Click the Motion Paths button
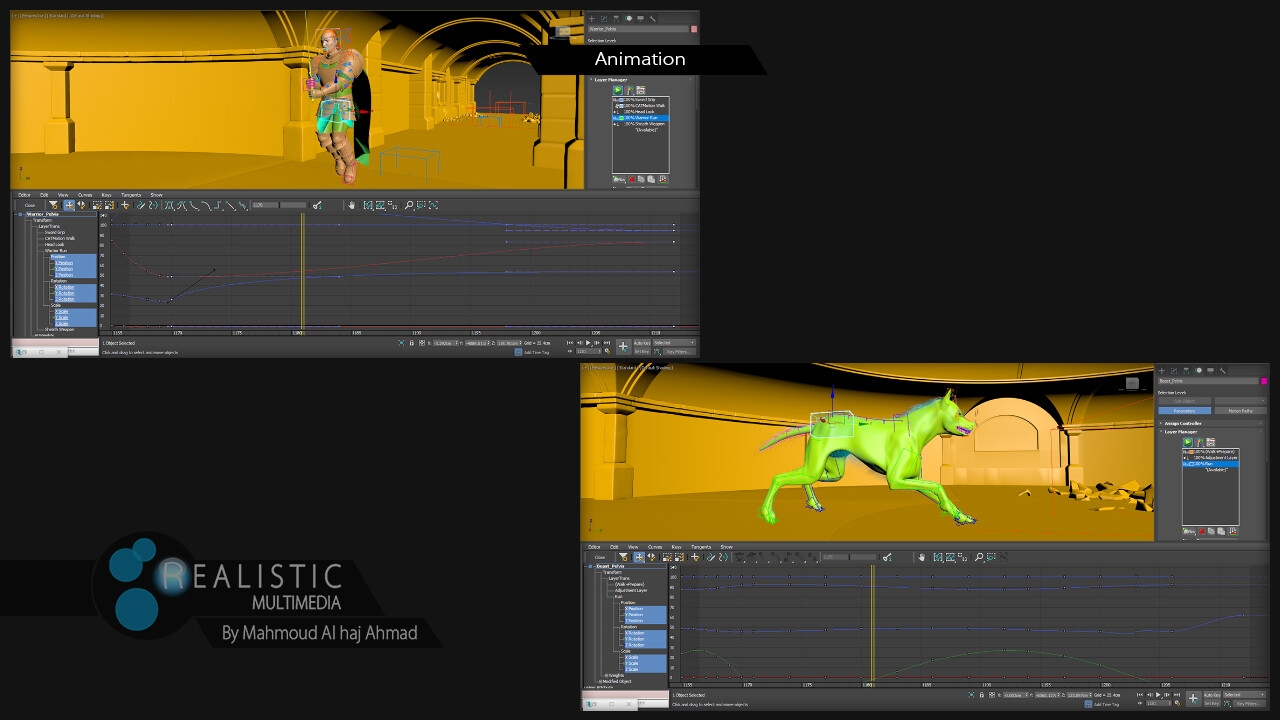Image resolution: width=1280 pixels, height=720 pixels. click(x=1240, y=410)
